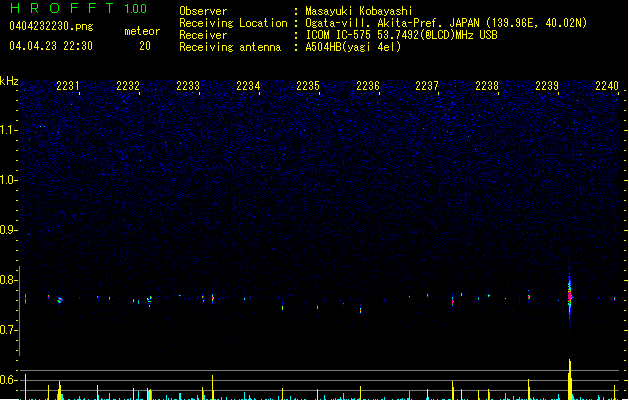Click the 'Receiving Location' label
Viewport: 629px width, 400px height.
pos(233,23)
